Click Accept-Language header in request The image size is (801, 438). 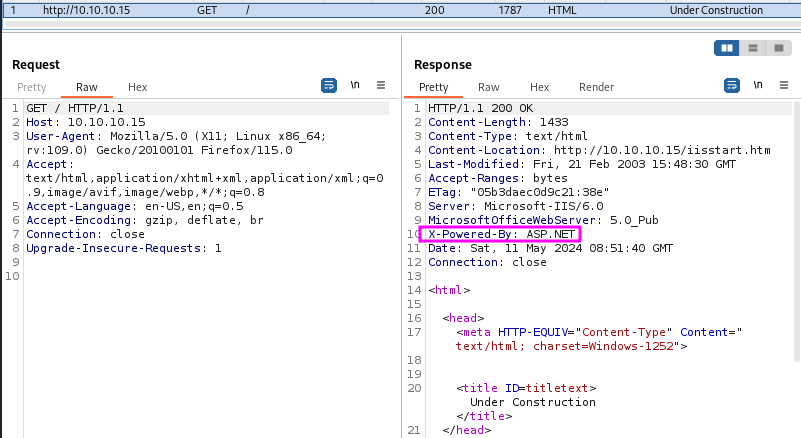135,206
